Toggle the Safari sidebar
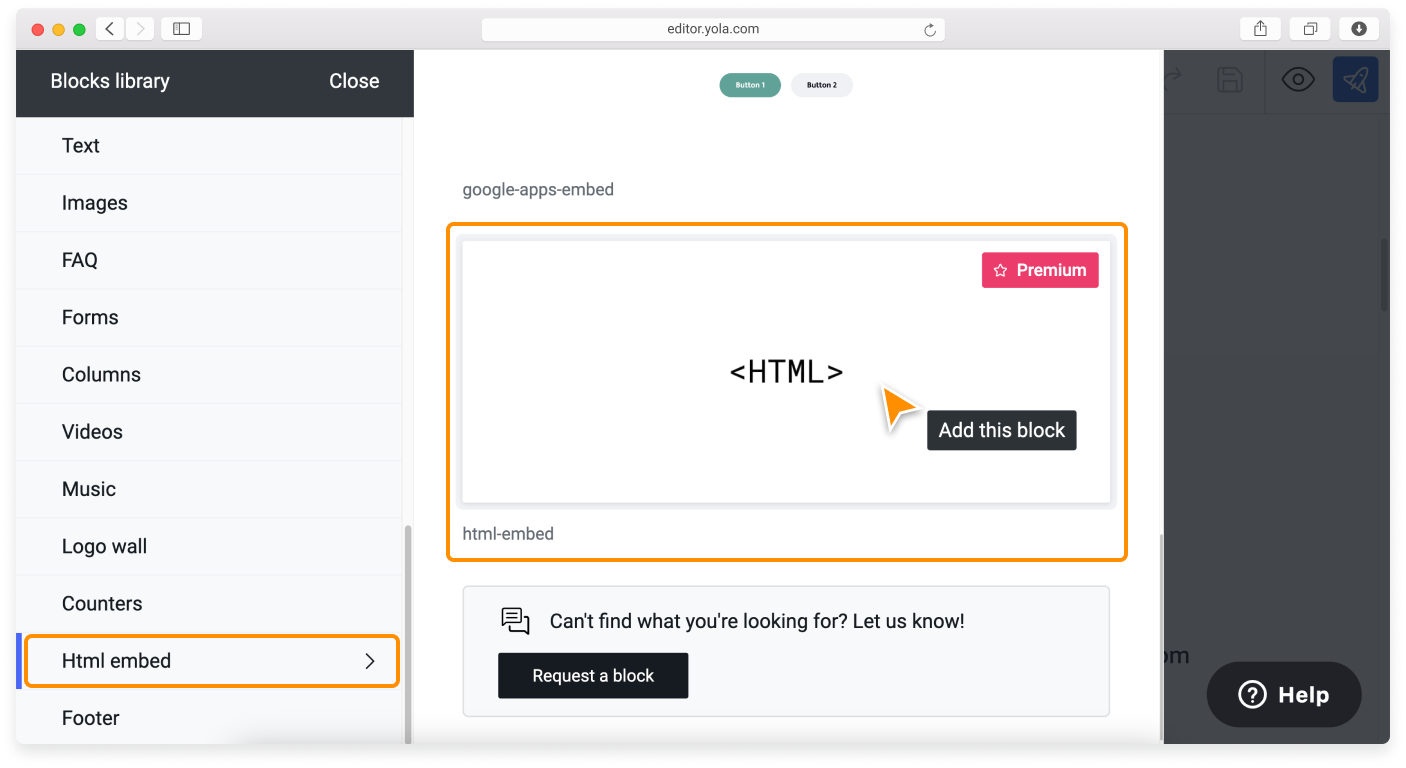Screen dimensions: 1406x768 point(181,28)
